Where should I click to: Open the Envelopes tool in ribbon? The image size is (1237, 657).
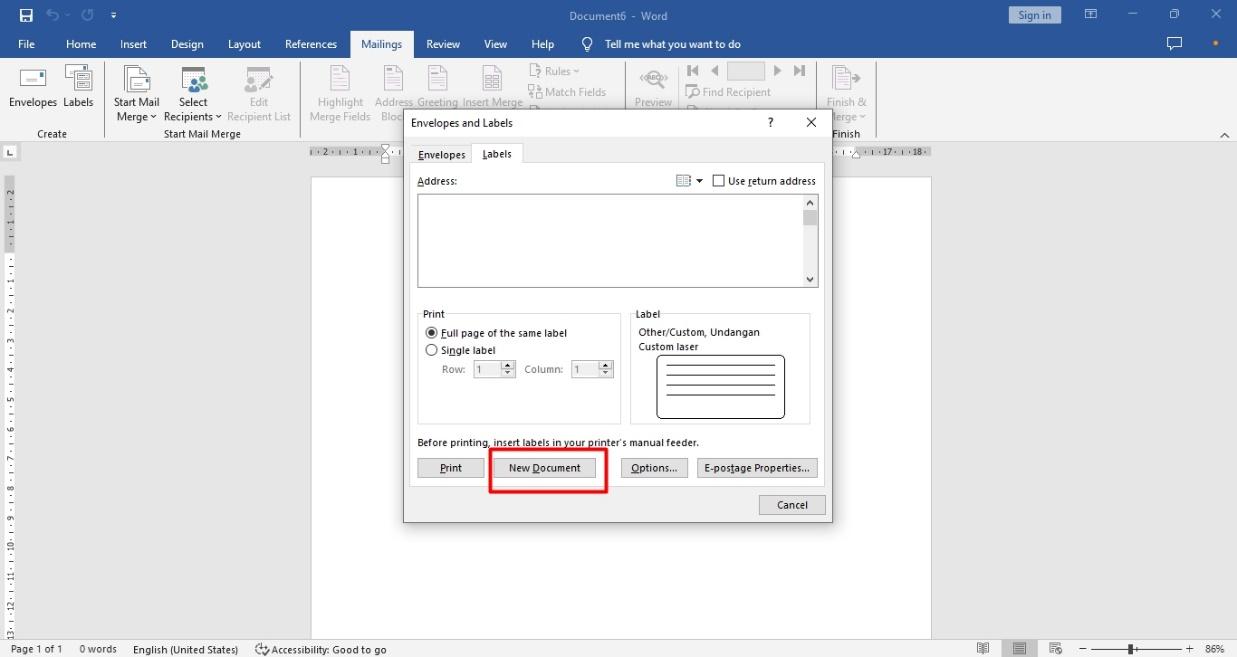pyautogui.click(x=33, y=87)
